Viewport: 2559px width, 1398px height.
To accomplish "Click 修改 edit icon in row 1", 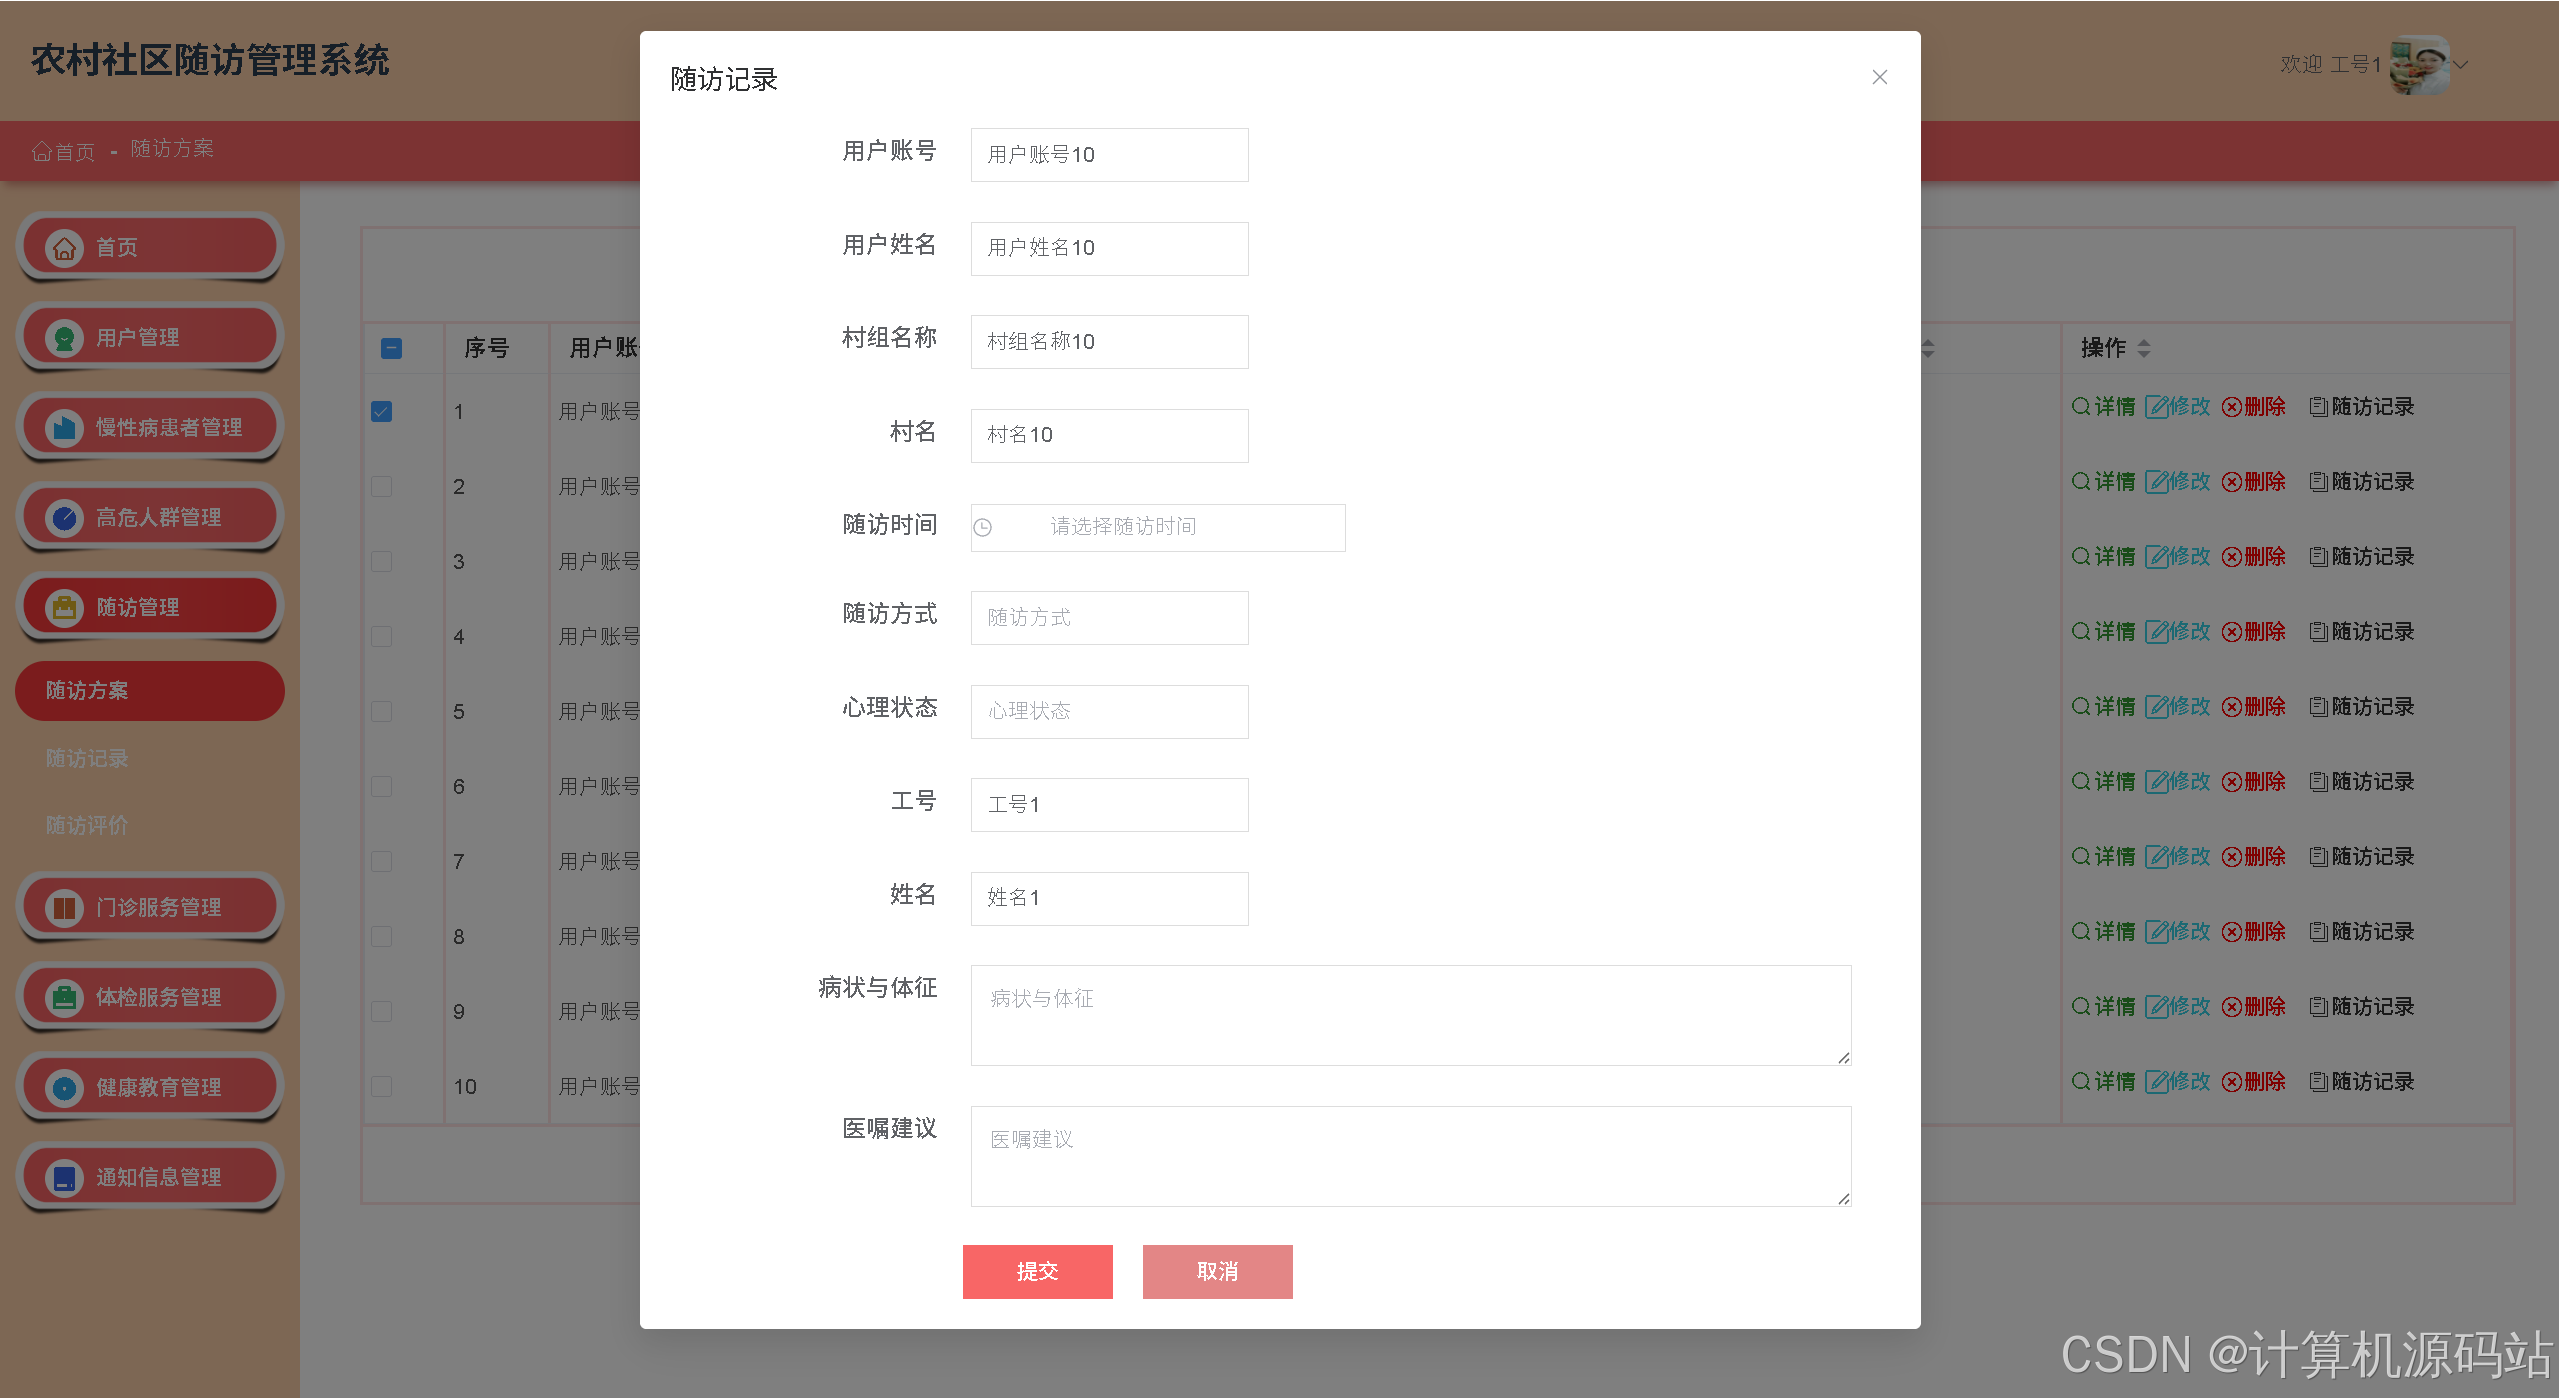I will [2157, 407].
